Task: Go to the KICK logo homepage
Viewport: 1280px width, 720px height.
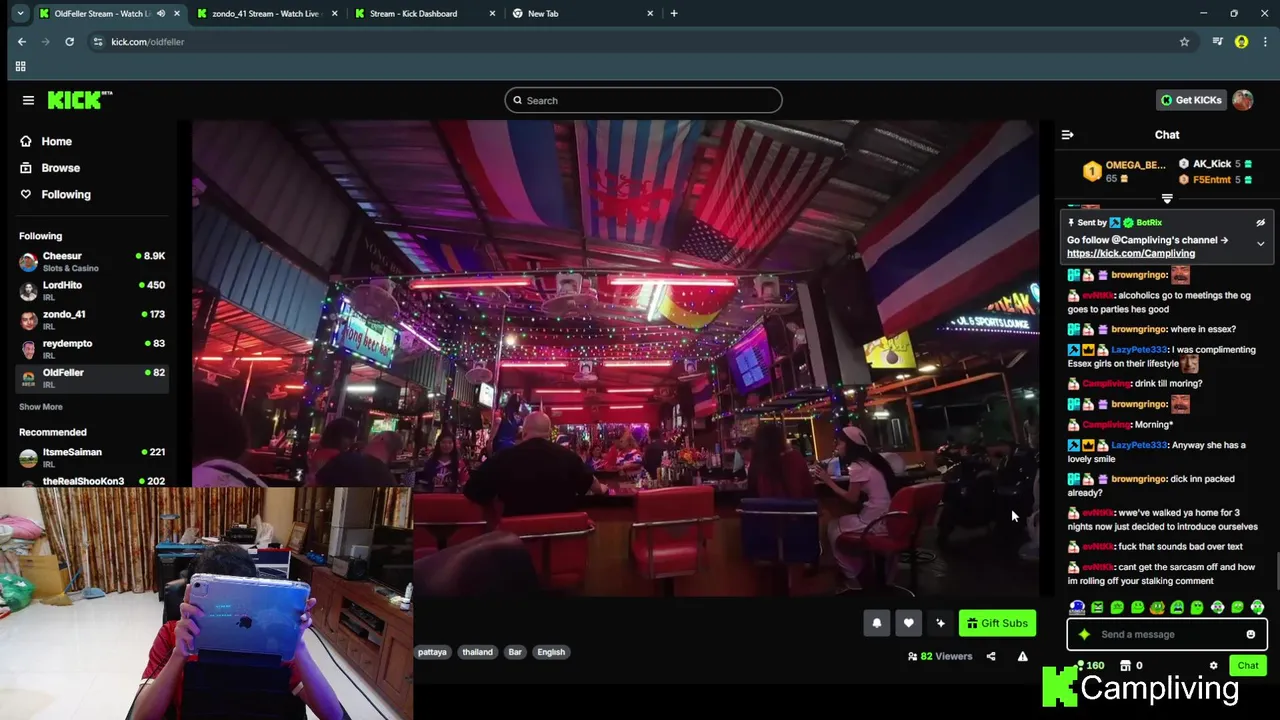Action: point(80,100)
